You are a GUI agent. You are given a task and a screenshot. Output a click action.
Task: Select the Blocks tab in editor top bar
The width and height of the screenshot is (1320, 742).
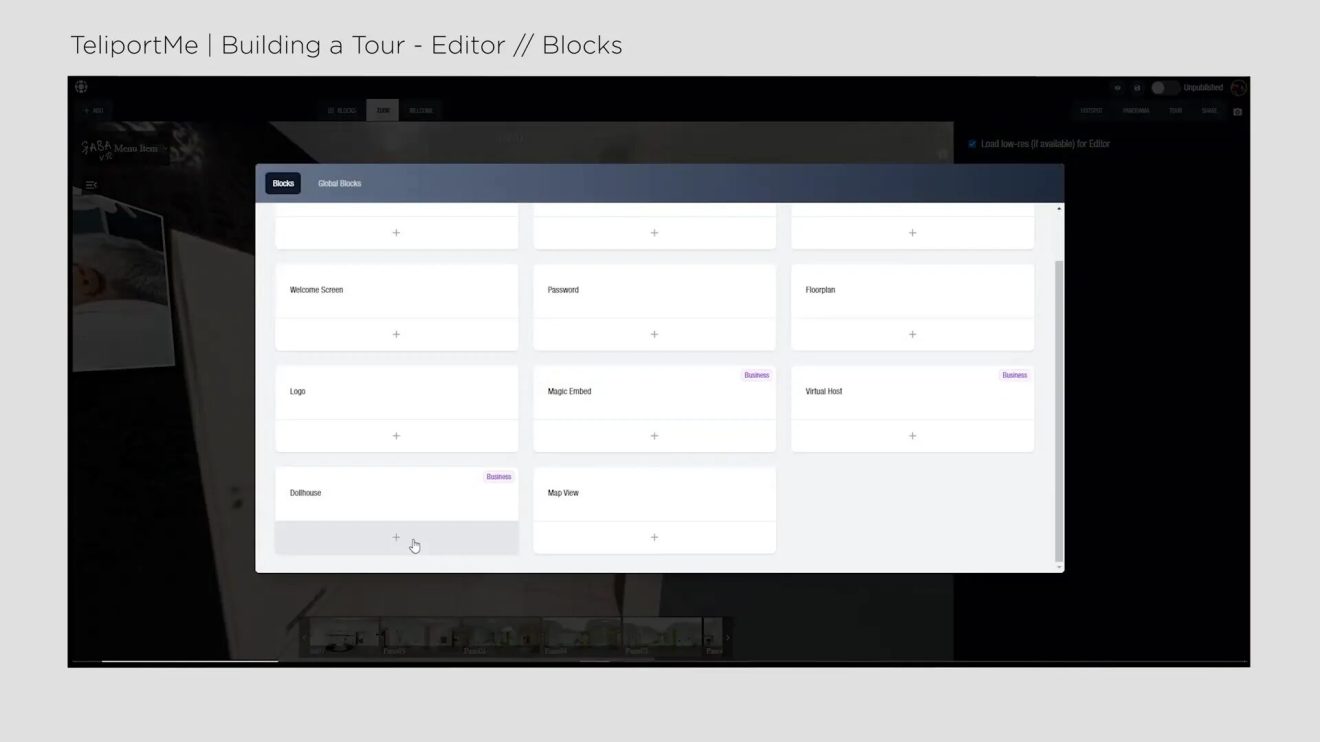342,111
